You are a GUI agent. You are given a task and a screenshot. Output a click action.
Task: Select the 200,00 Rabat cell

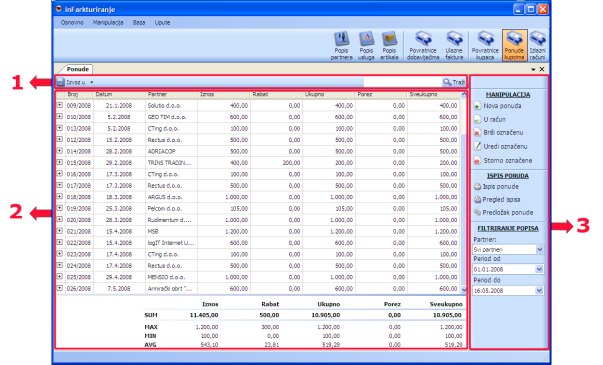(x=277, y=163)
